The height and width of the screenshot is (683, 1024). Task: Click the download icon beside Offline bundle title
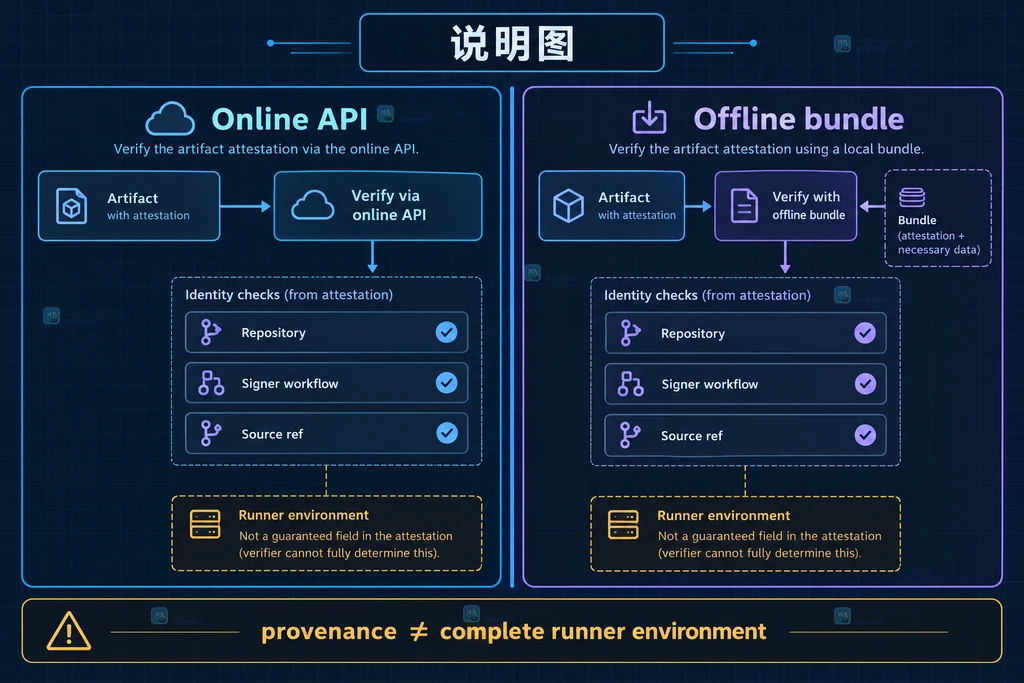(x=649, y=118)
